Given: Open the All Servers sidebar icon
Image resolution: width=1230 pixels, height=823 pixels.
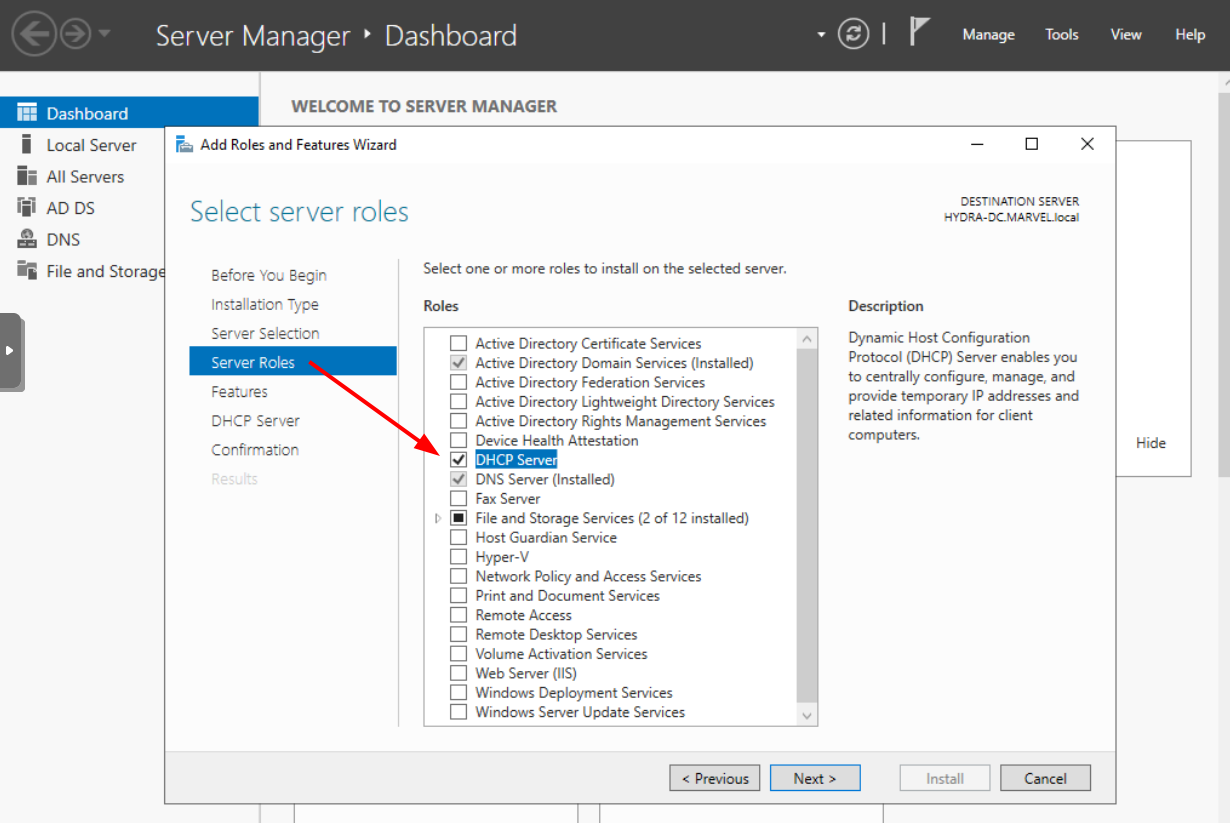Looking at the screenshot, I should pos(27,177).
